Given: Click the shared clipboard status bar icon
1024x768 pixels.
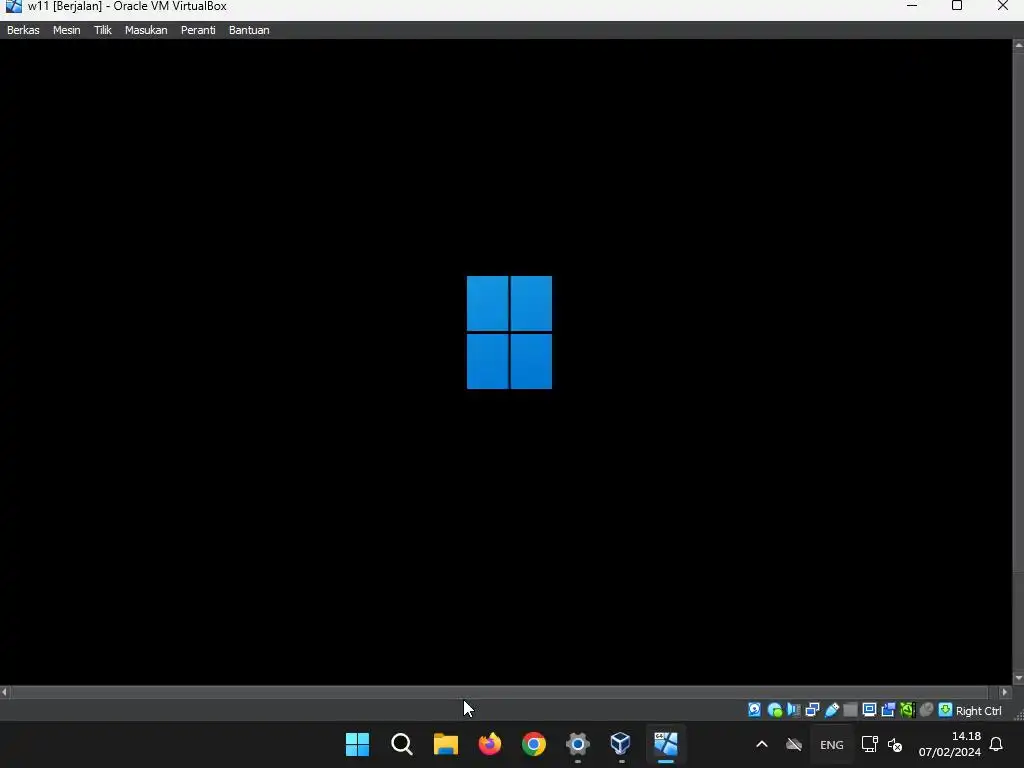Looking at the screenshot, I should pos(888,710).
